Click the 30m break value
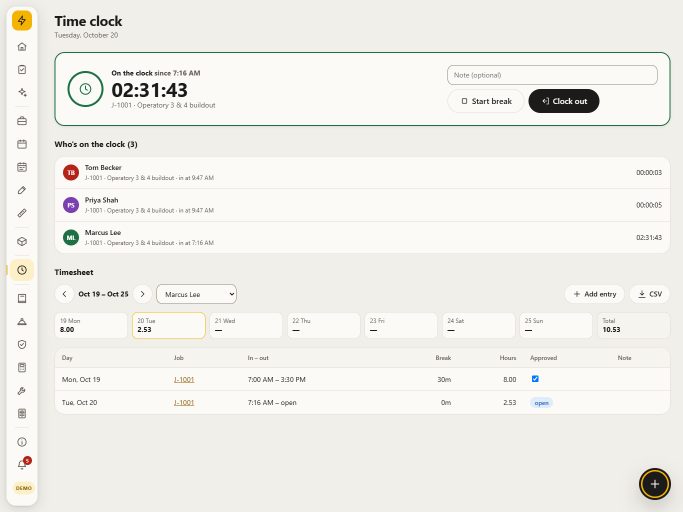Screen dimensions: 683x512 tap(444, 380)
